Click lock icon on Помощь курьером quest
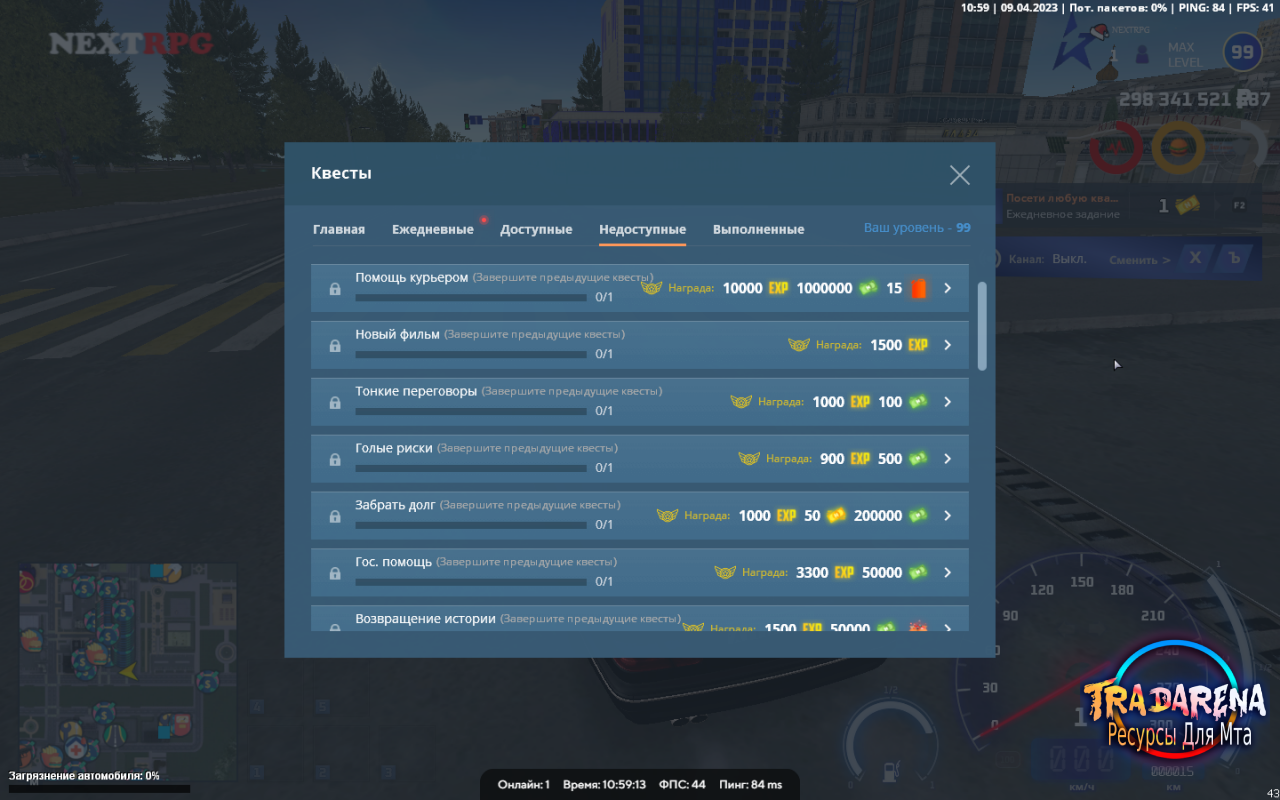 [x=335, y=289]
